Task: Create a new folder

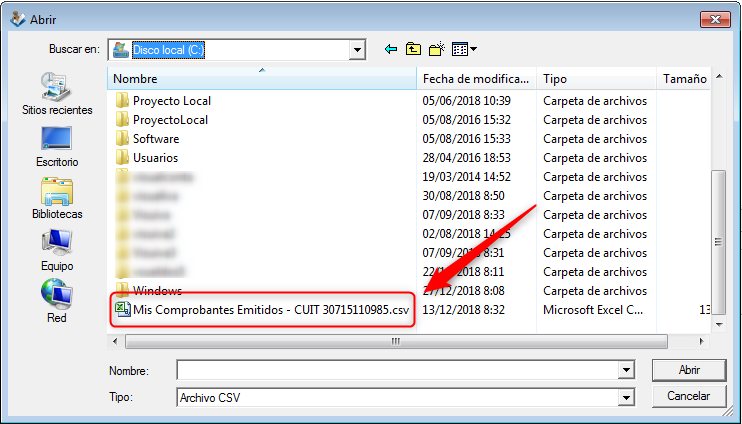Action: [436, 49]
